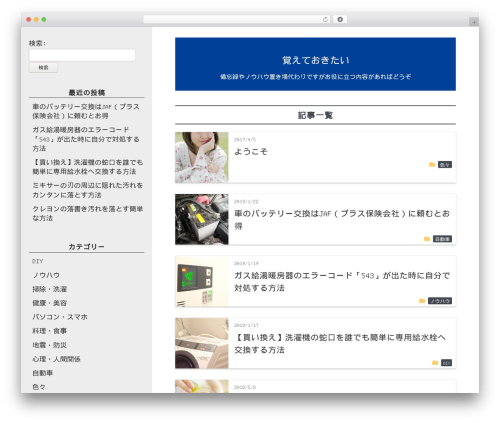Open the ようこそ article title
500x423 pixels.
(251, 152)
